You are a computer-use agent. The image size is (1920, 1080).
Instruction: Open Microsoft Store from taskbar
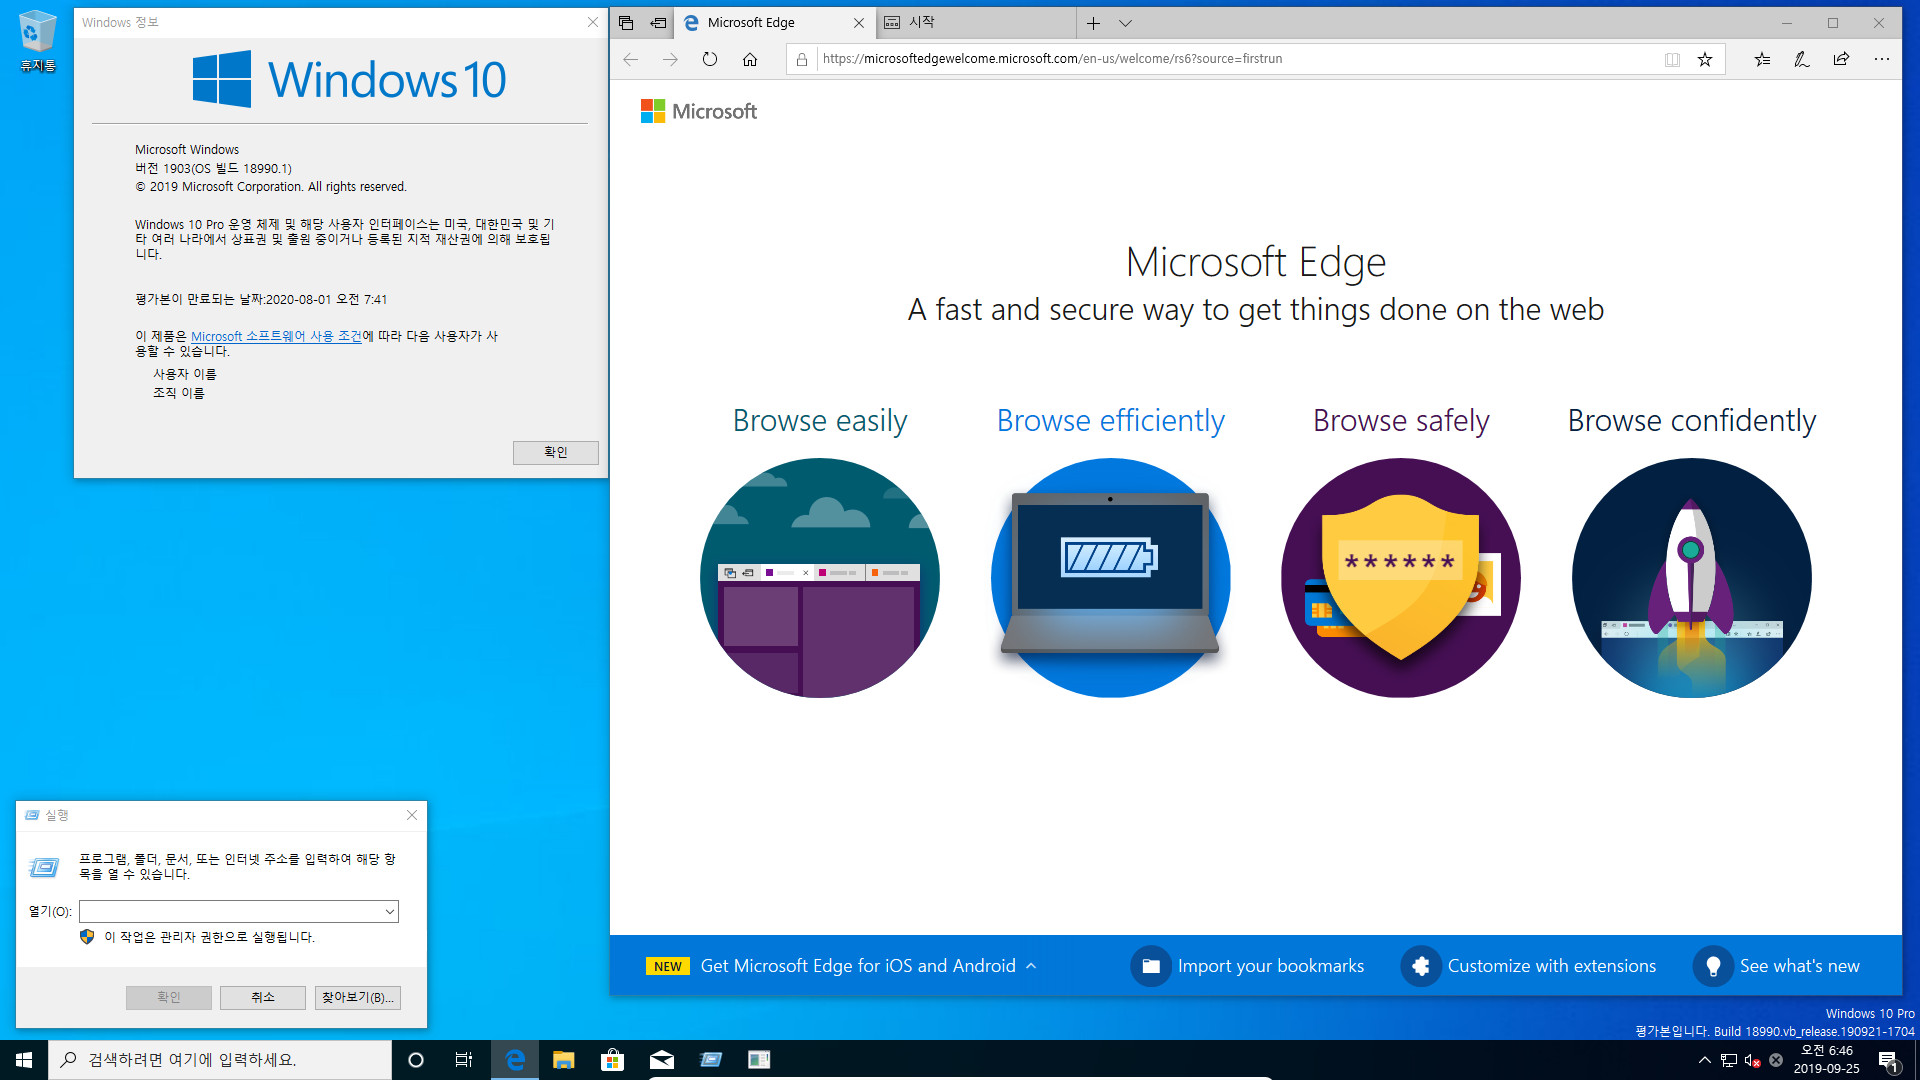click(612, 1060)
